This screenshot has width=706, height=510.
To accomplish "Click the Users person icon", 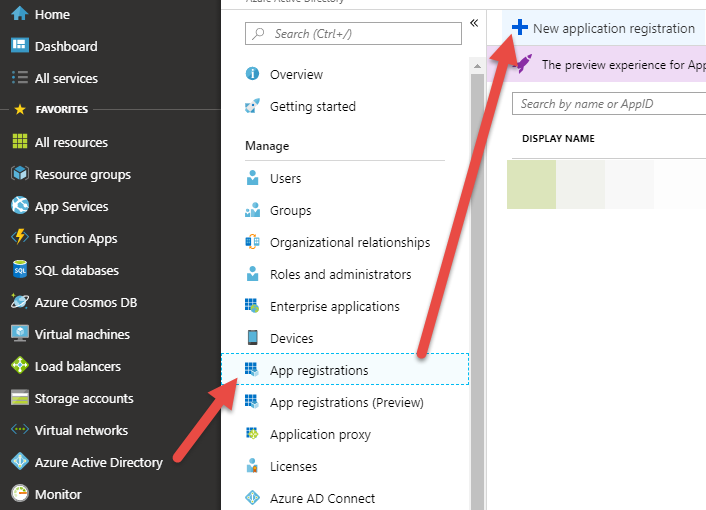I will tap(252, 178).
